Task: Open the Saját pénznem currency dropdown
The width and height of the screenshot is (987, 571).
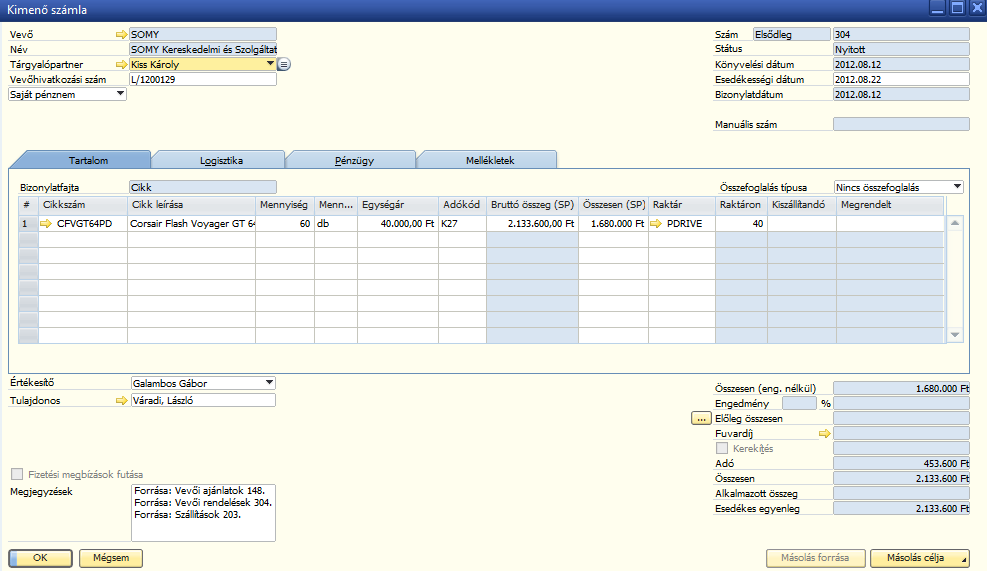Action: click(x=120, y=94)
